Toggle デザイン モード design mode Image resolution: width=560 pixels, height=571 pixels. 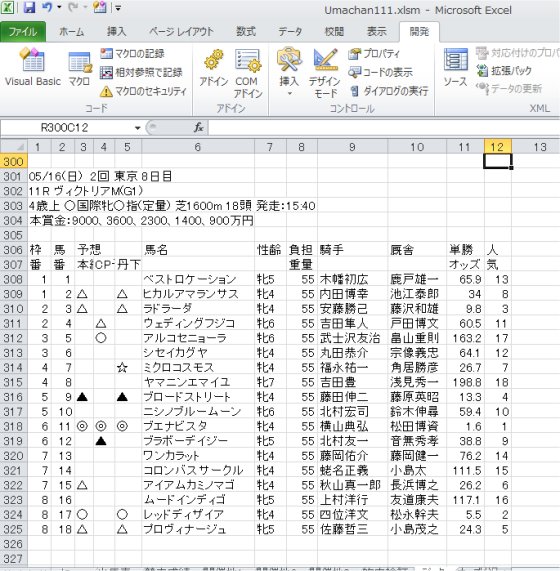coord(325,73)
